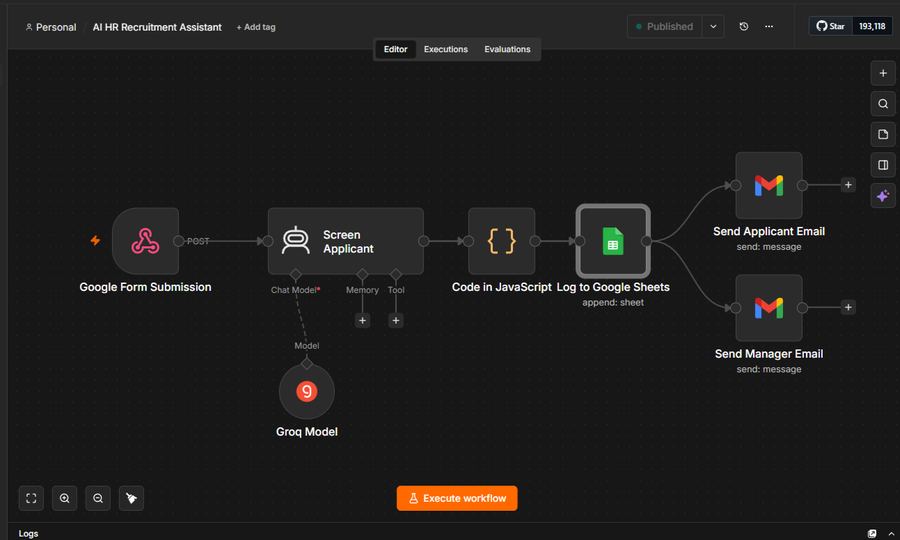
Task: Open the Groq Model node
Action: tap(307, 391)
